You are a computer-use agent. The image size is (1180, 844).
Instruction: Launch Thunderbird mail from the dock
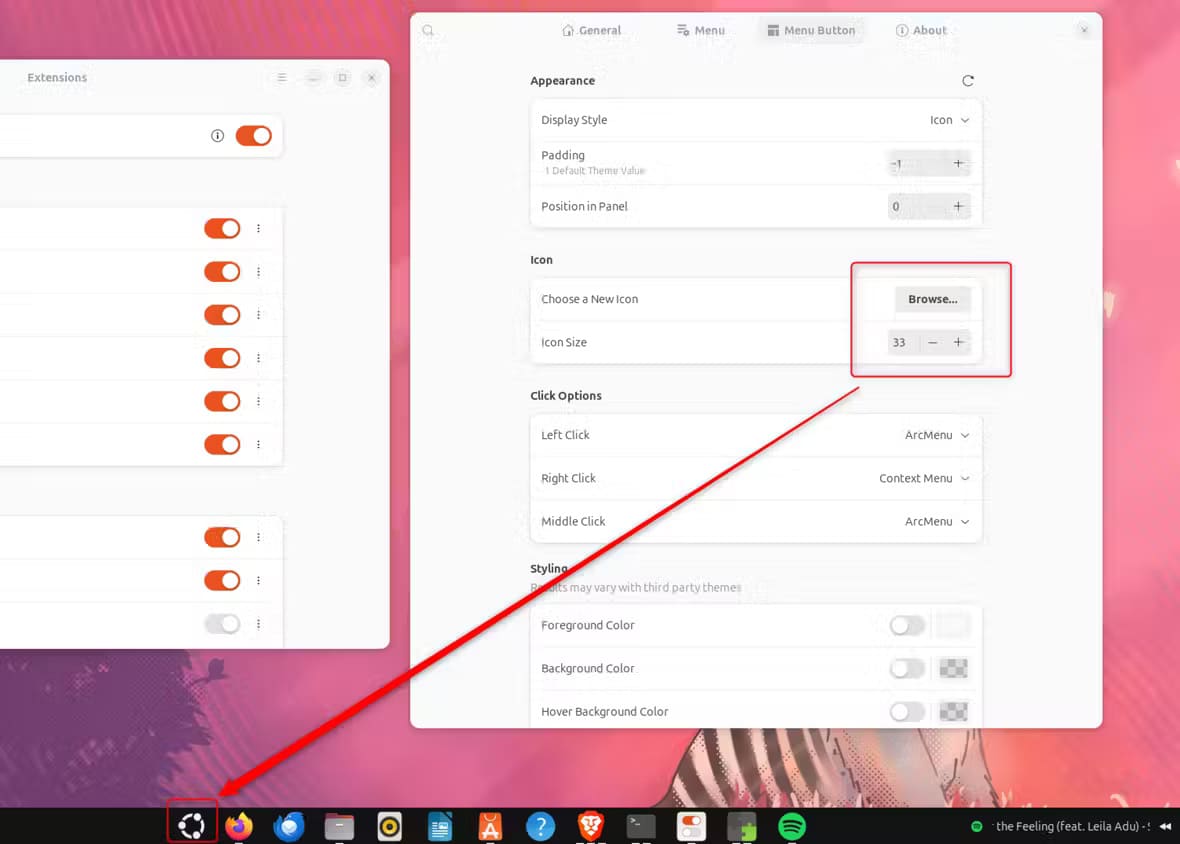tap(289, 826)
